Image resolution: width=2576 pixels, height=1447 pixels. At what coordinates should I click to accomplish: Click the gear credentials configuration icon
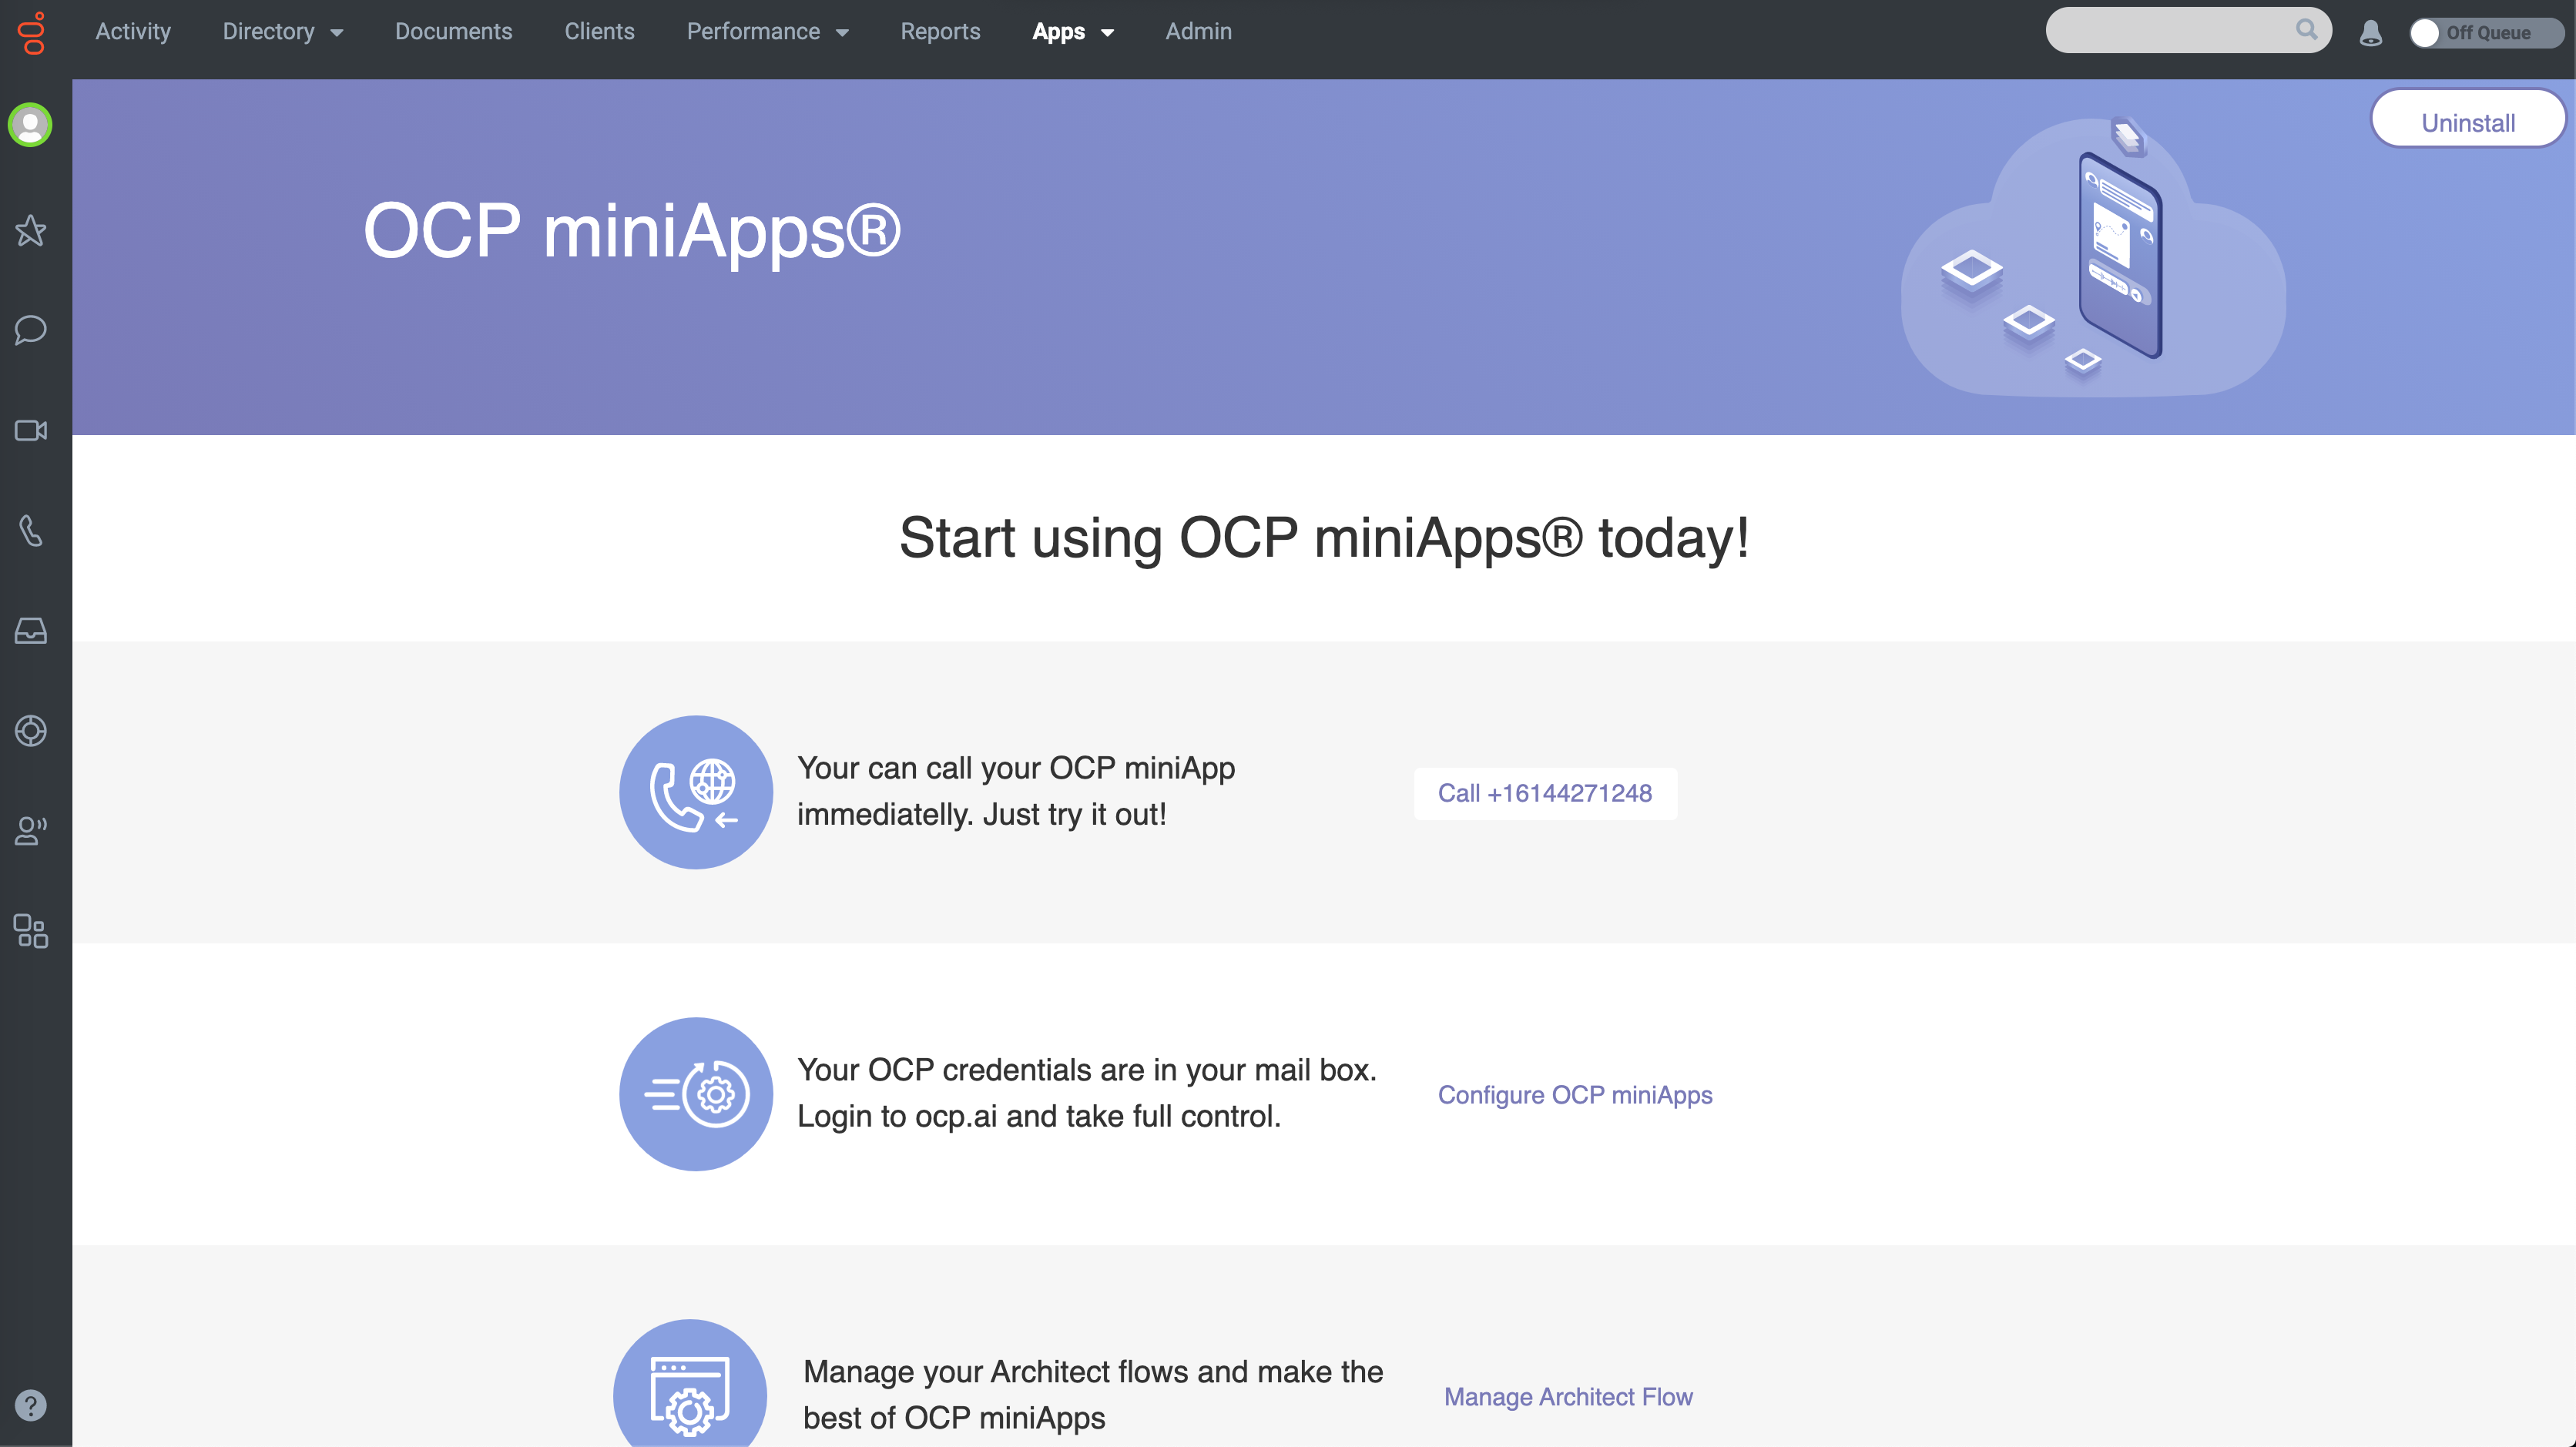pyautogui.click(x=696, y=1094)
